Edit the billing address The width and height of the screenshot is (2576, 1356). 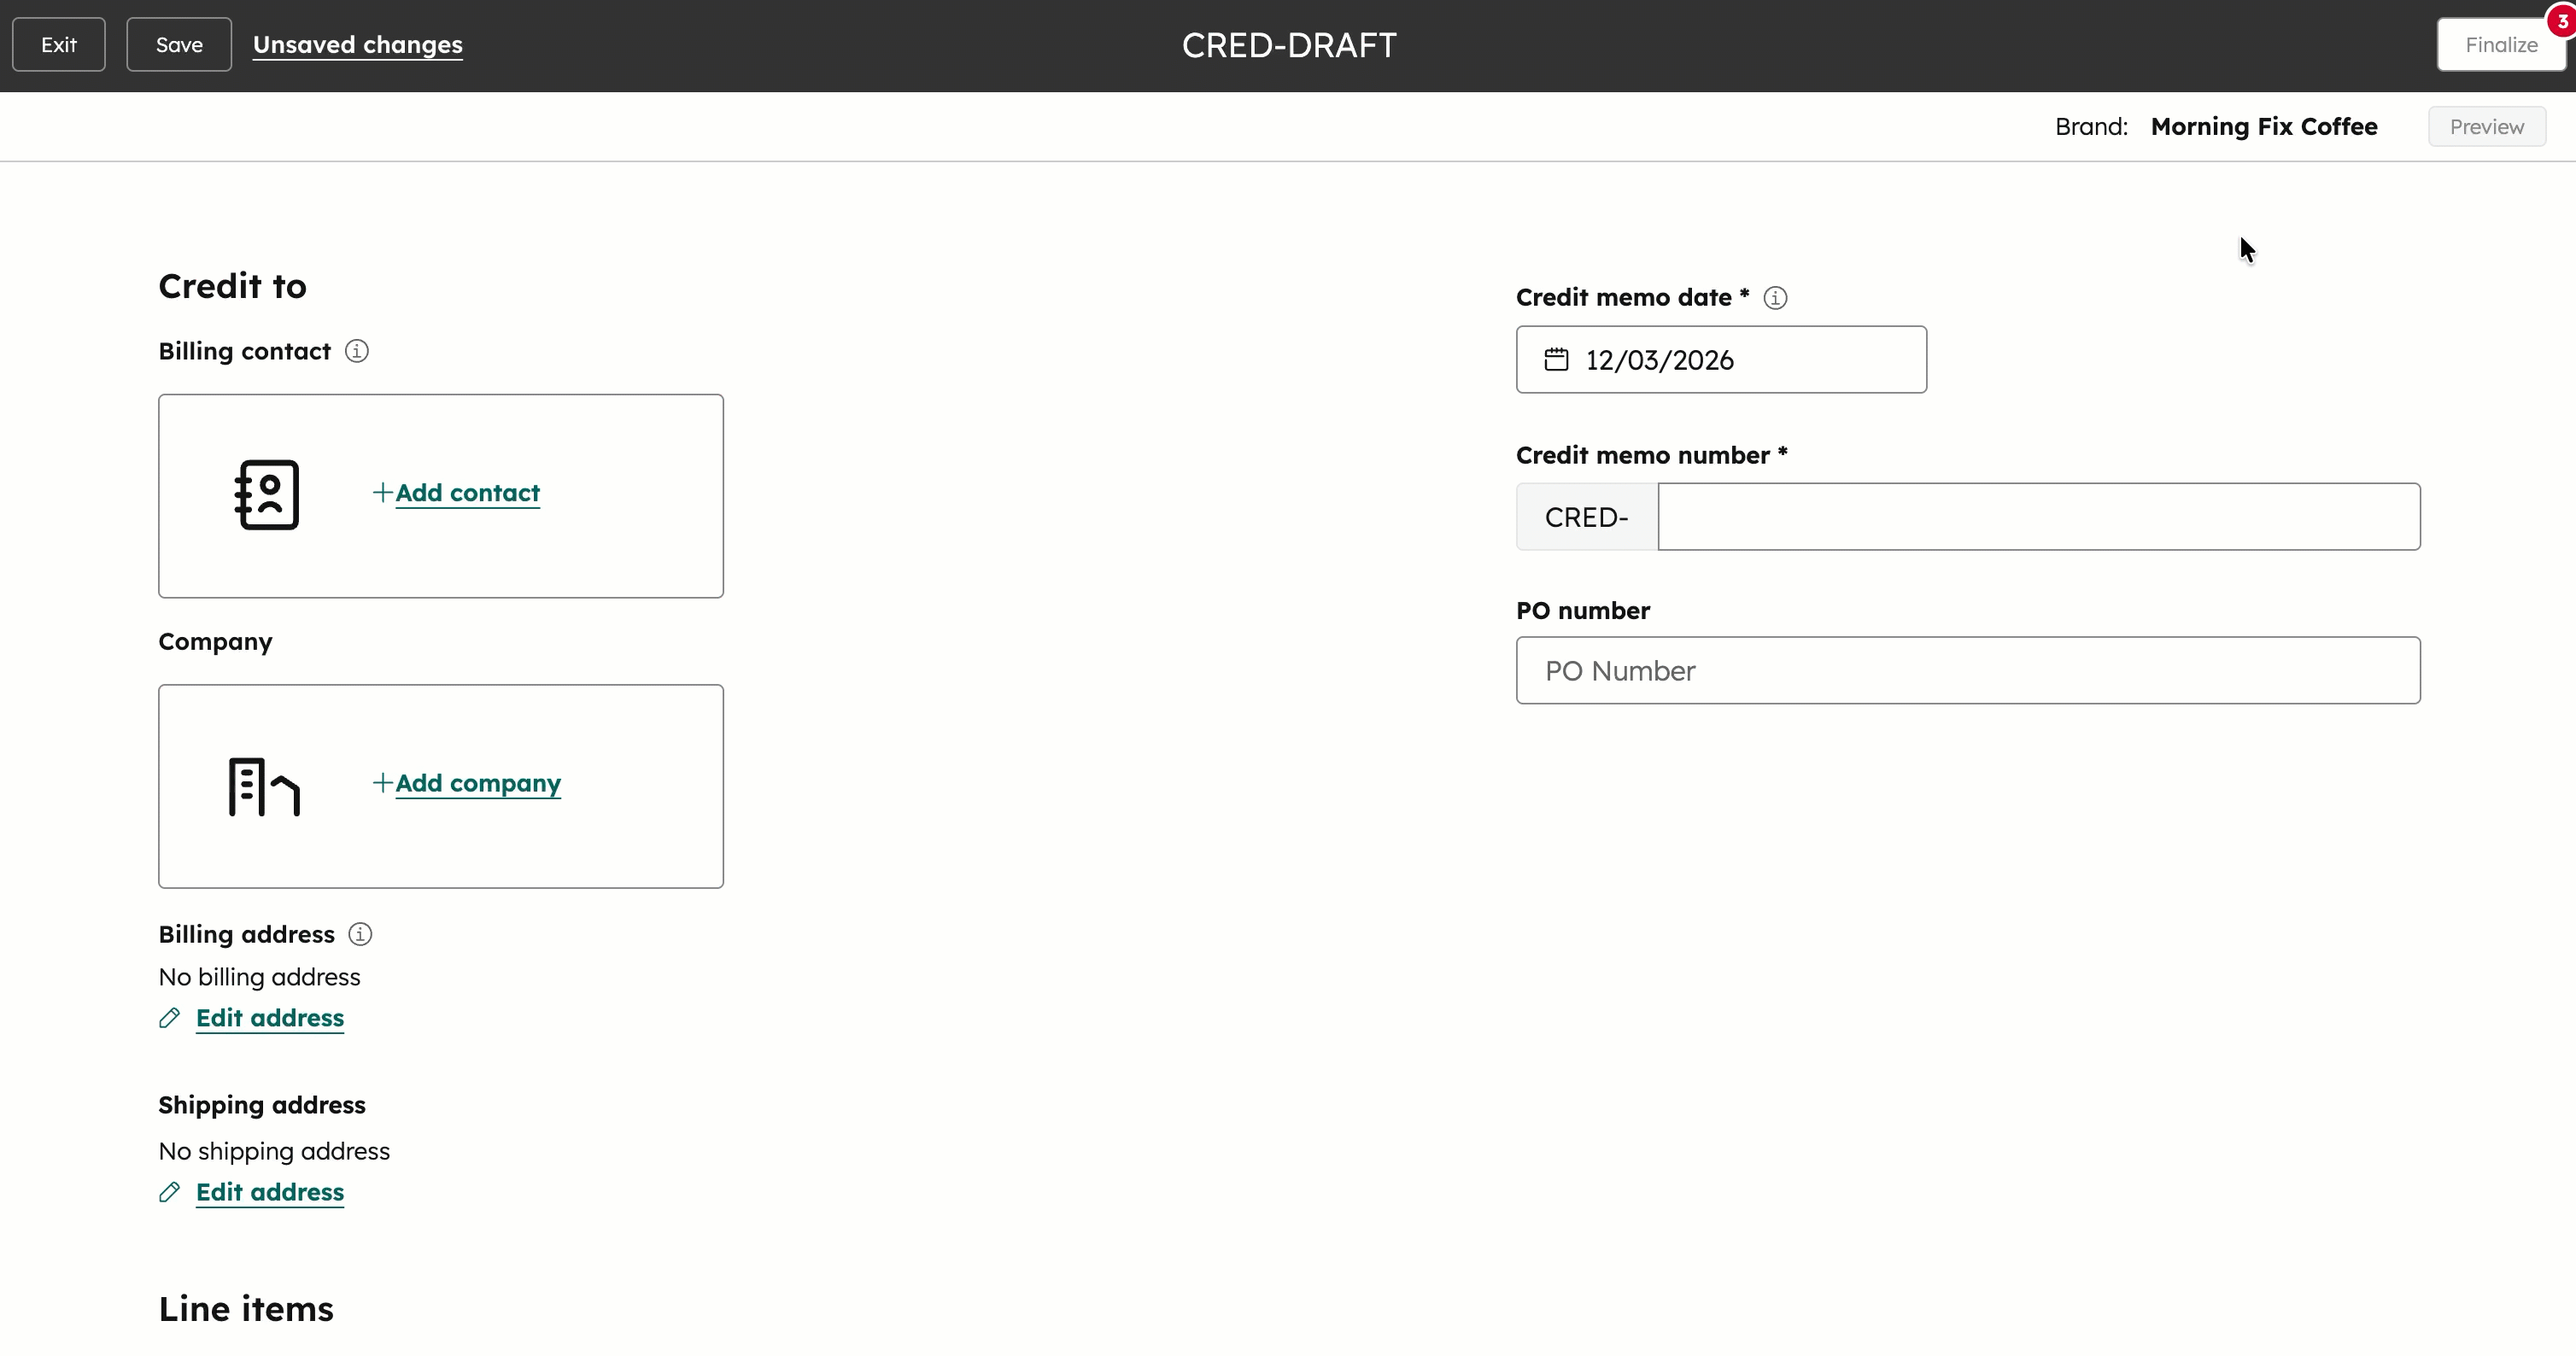click(x=270, y=1018)
